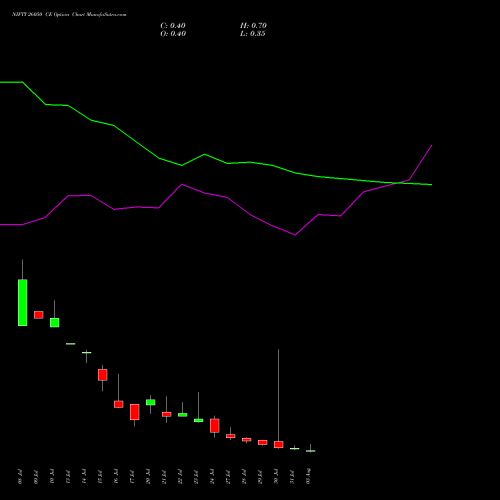Click the green candle for 10 Jul
Viewport: 500px width, 500px height.
click(55, 323)
